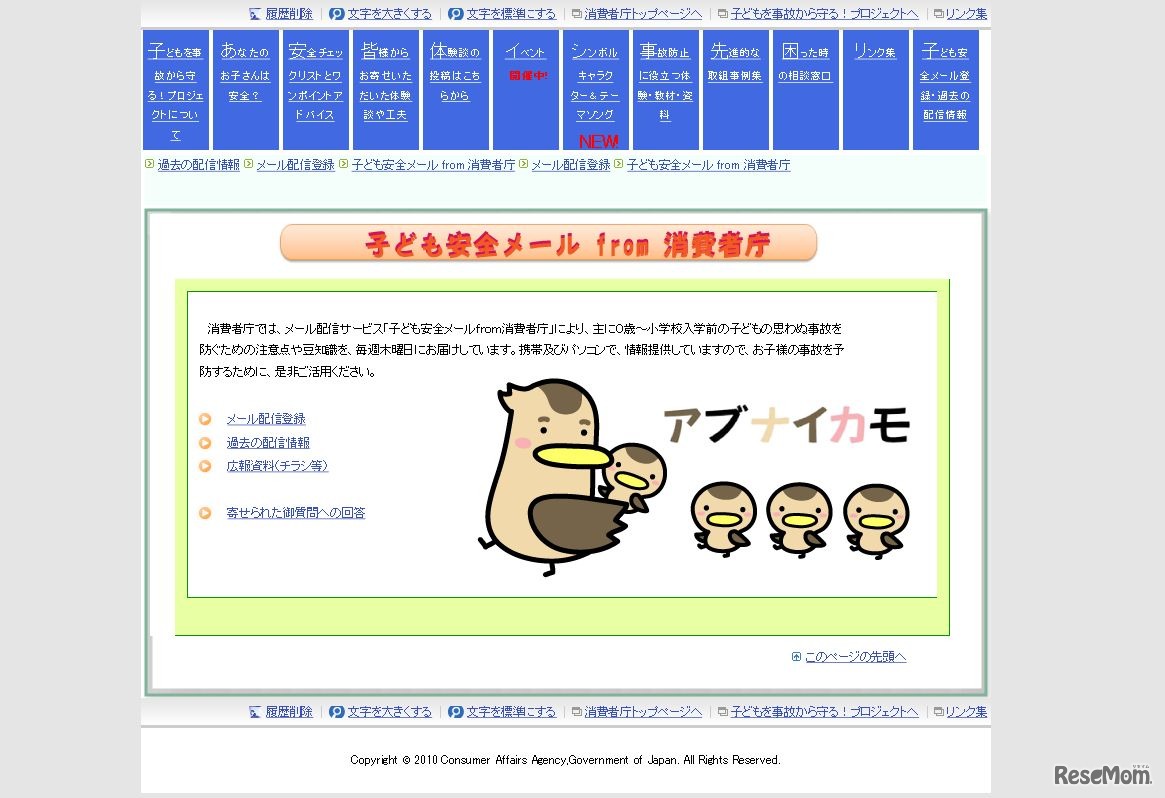Open the メール配信登録 link in page body
Viewport: 1165px width, 798px height.
266,419
